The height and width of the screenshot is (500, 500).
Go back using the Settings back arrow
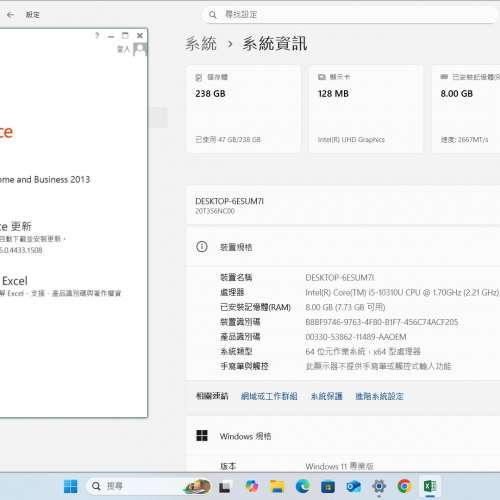pos(10,15)
